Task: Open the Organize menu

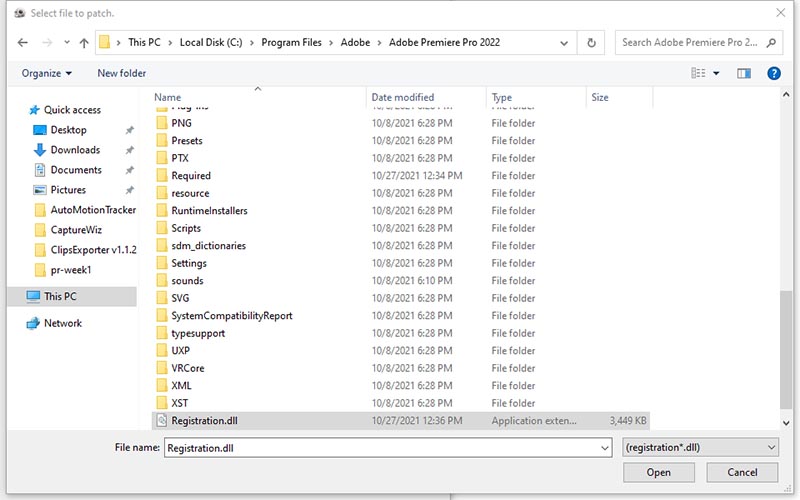Action: pos(46,73)
